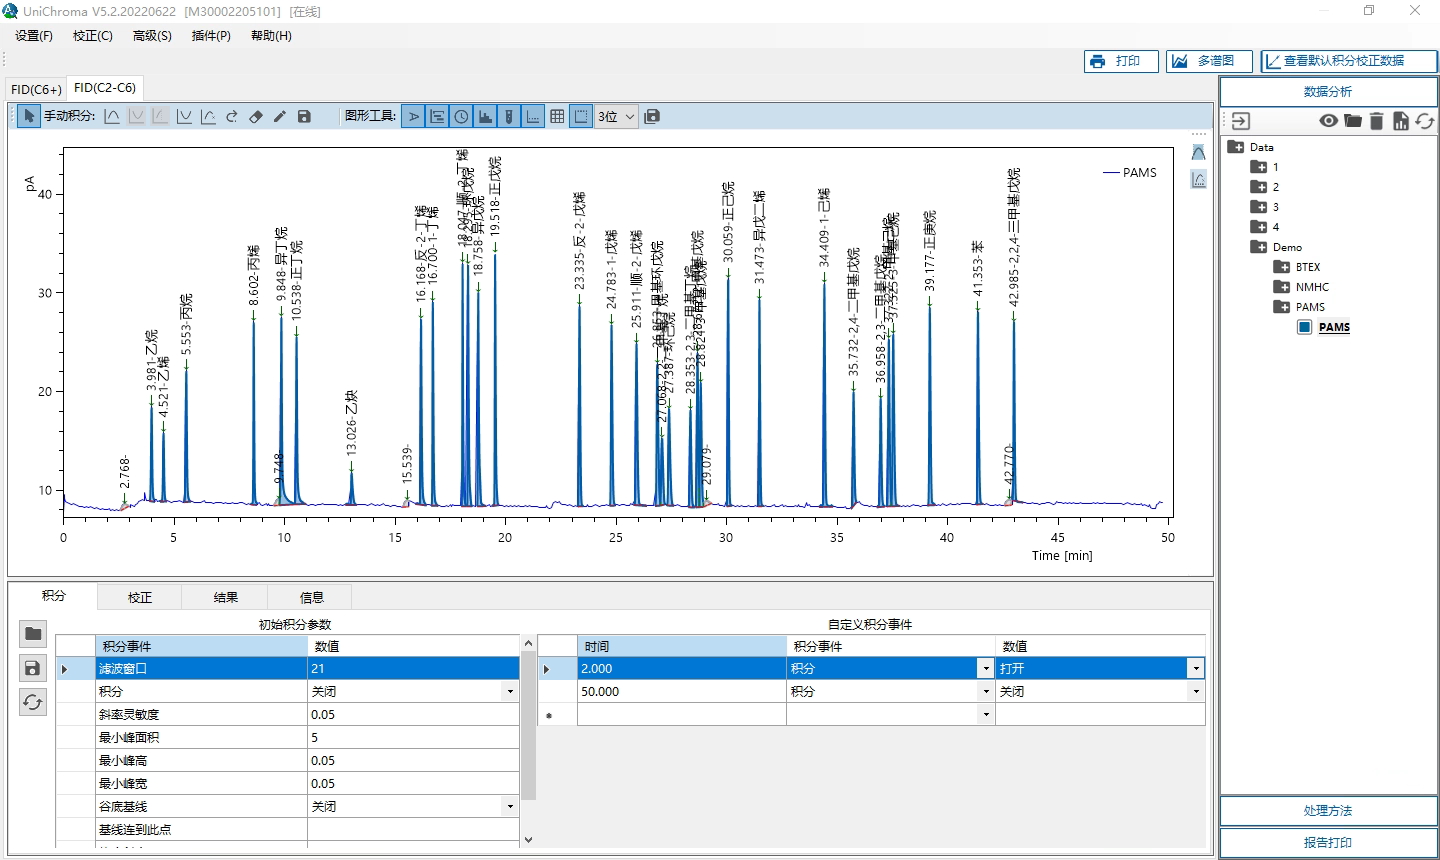
Task: Click the table grid icon in graphics tools
Action: coord(557,116)
